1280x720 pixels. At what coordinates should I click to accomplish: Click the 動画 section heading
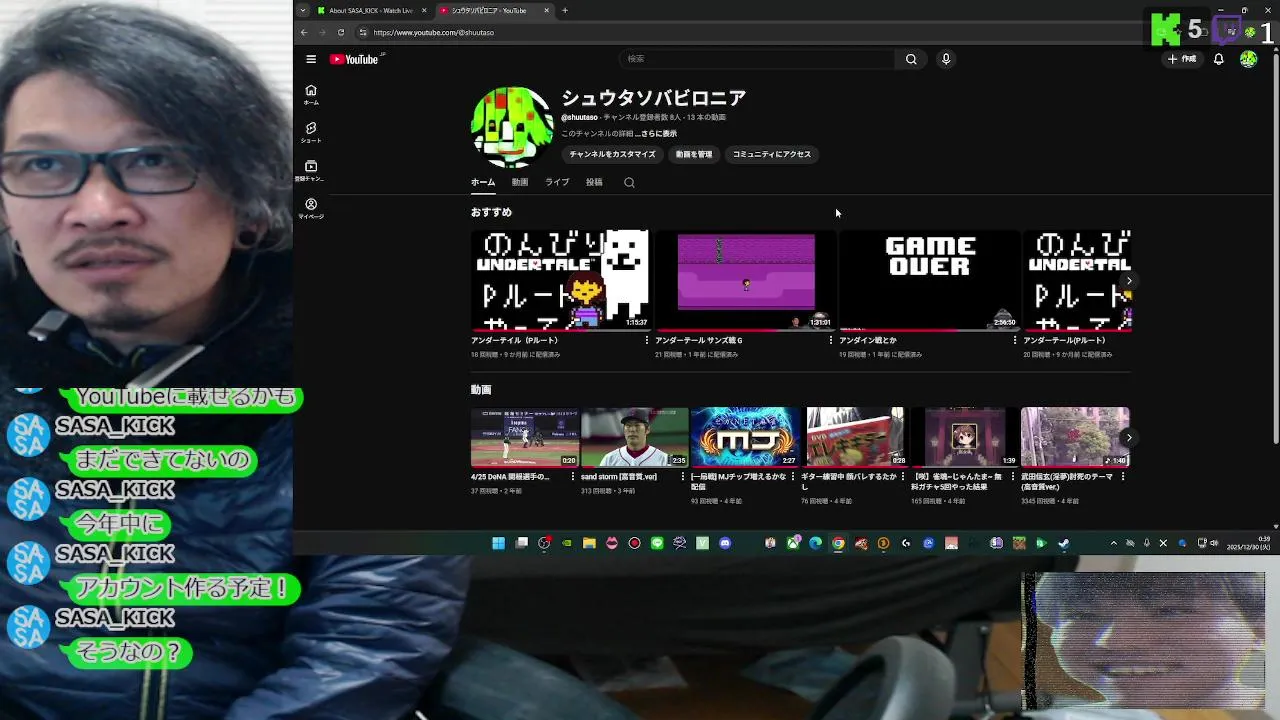[481, 390]
